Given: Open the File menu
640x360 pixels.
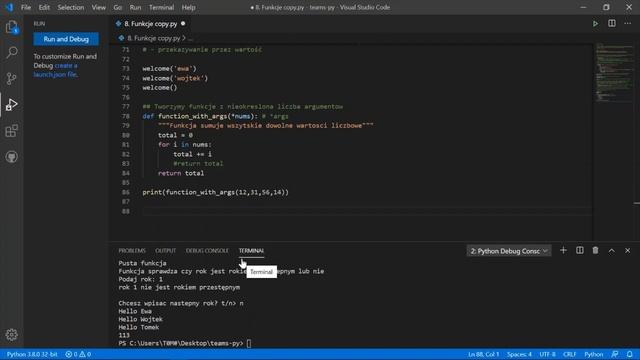Looking at the screenshot, I should coord(26,7).
